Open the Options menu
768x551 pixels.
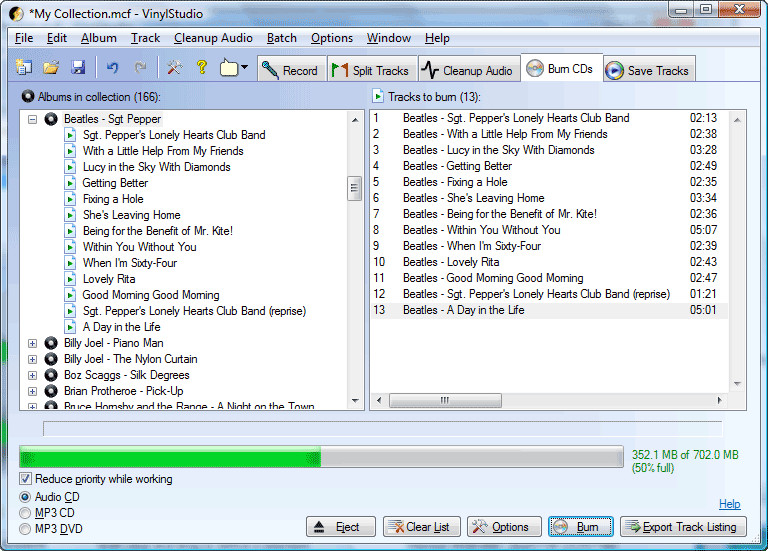(x=332, y=38)
